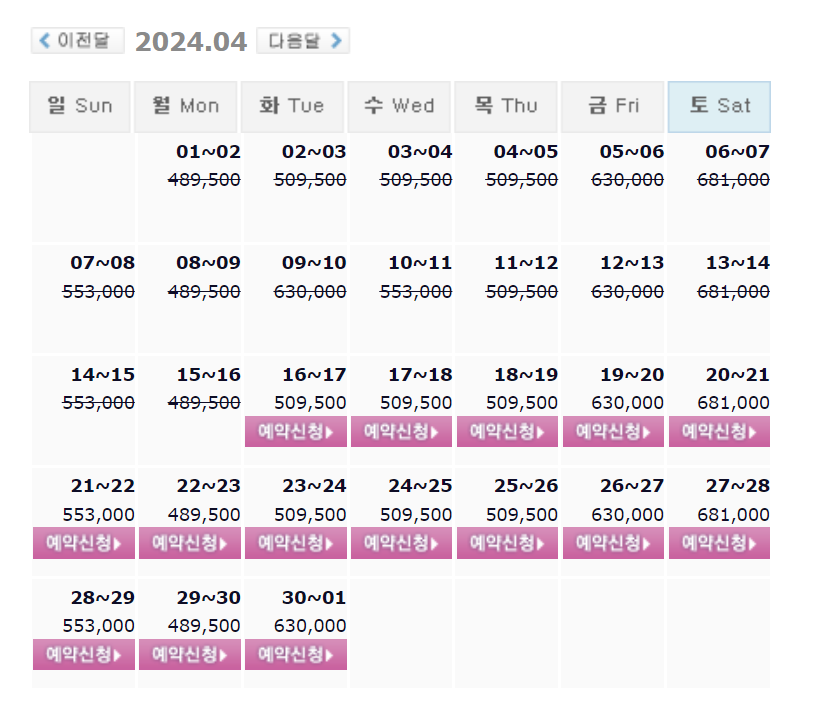Click date label 07~08
The width and height of the screenshot is (814, 706).
click(103, 263)
